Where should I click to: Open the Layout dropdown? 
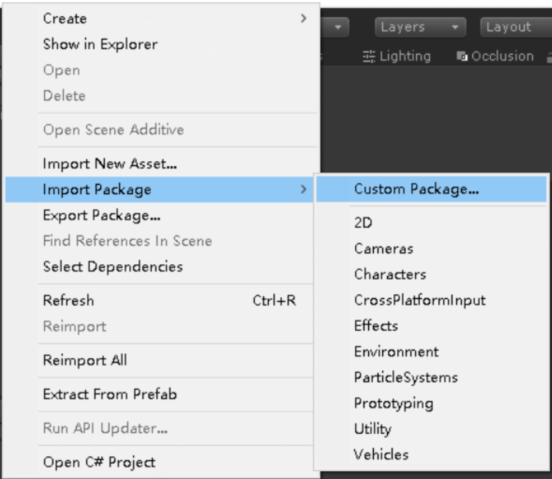(516, 27)
